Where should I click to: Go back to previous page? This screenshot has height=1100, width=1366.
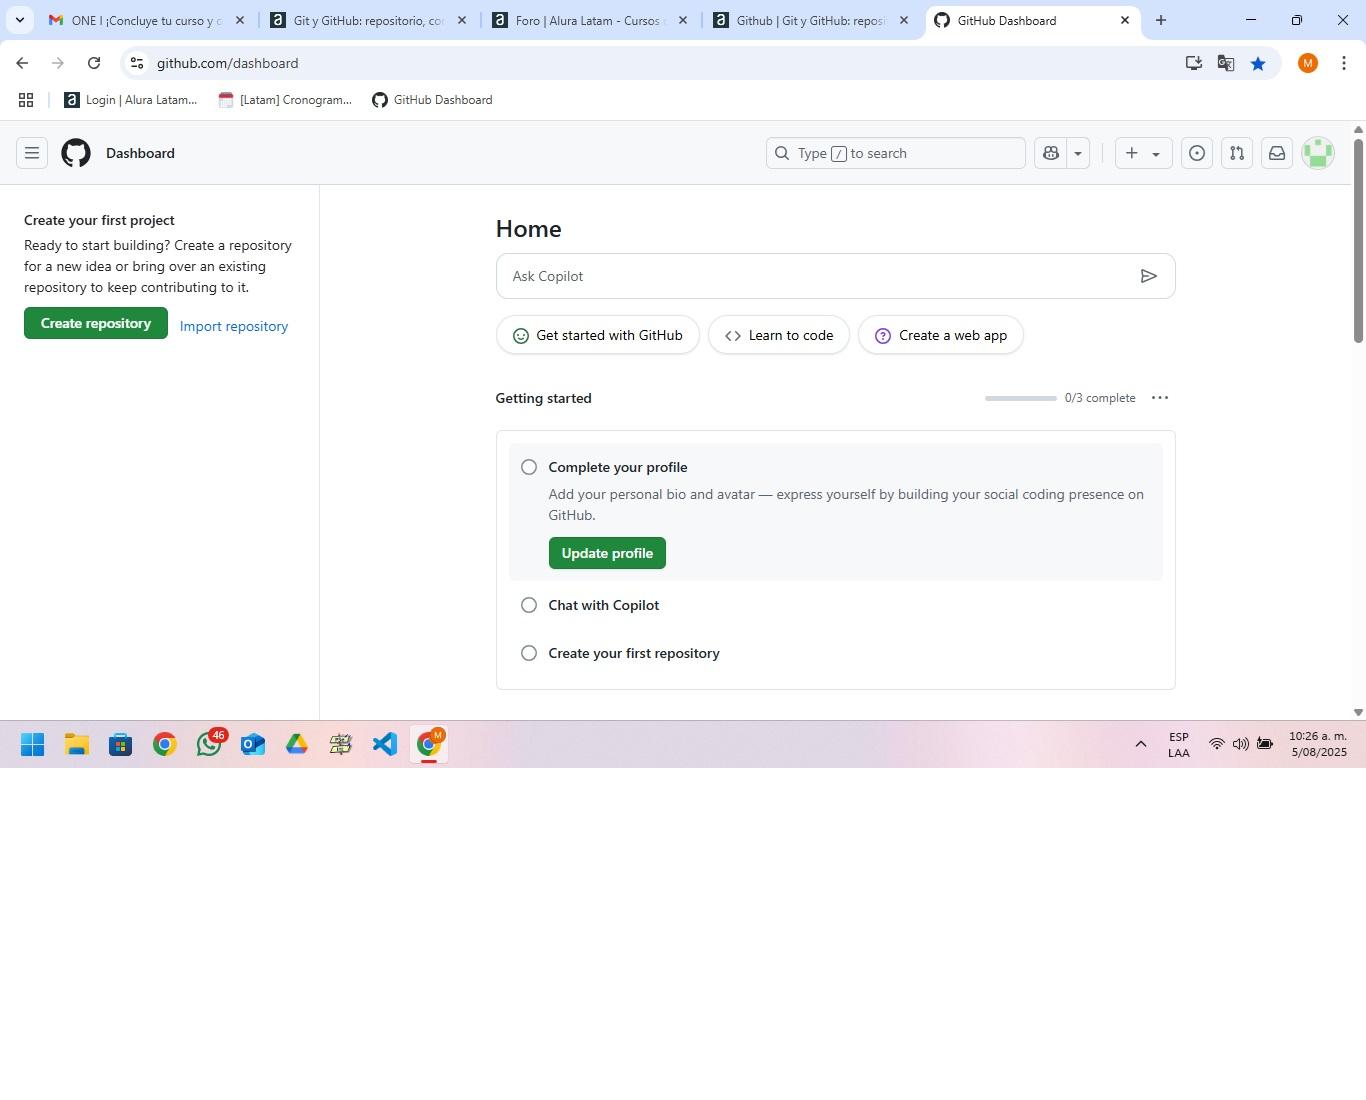click(x=22, y=63)
